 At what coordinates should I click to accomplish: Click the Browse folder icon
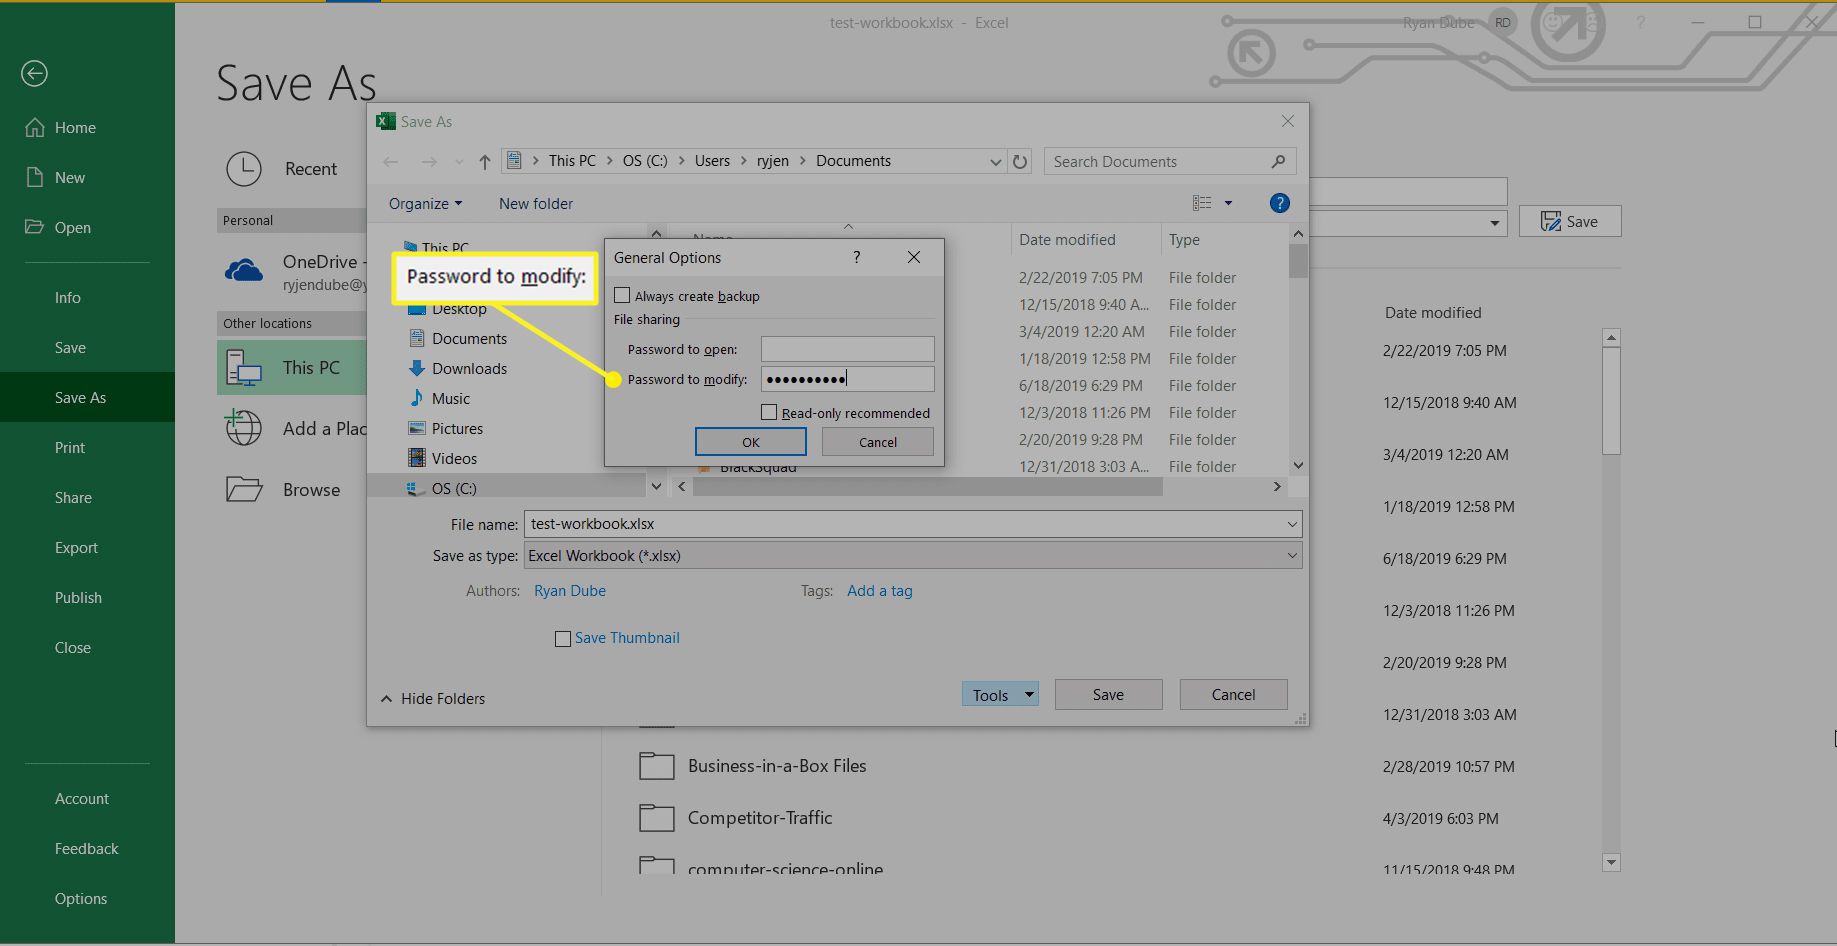click(243, 489)
